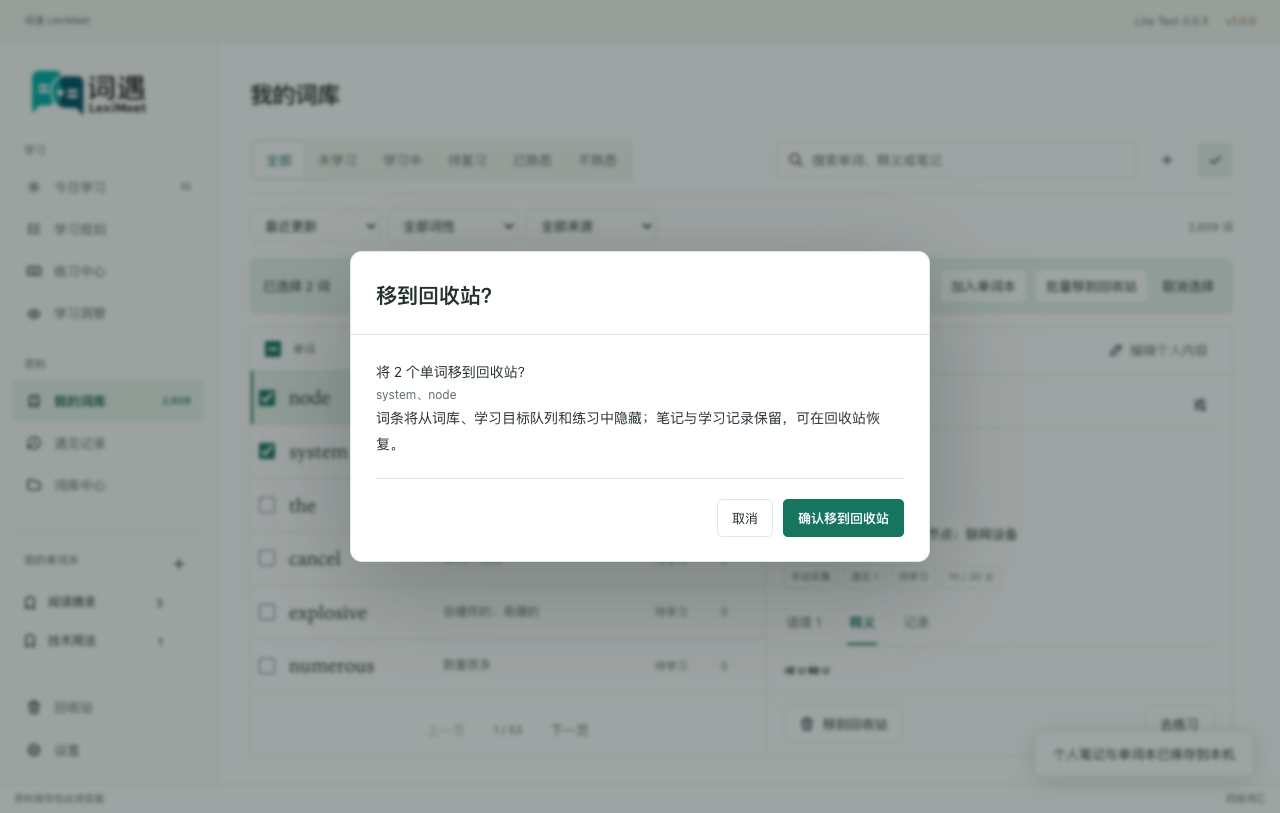The height and width of the screenshot is (813, 1280).
Task: Open the 全部词性 part-of-speech dropdown
Action: click(x=455, y=227)
